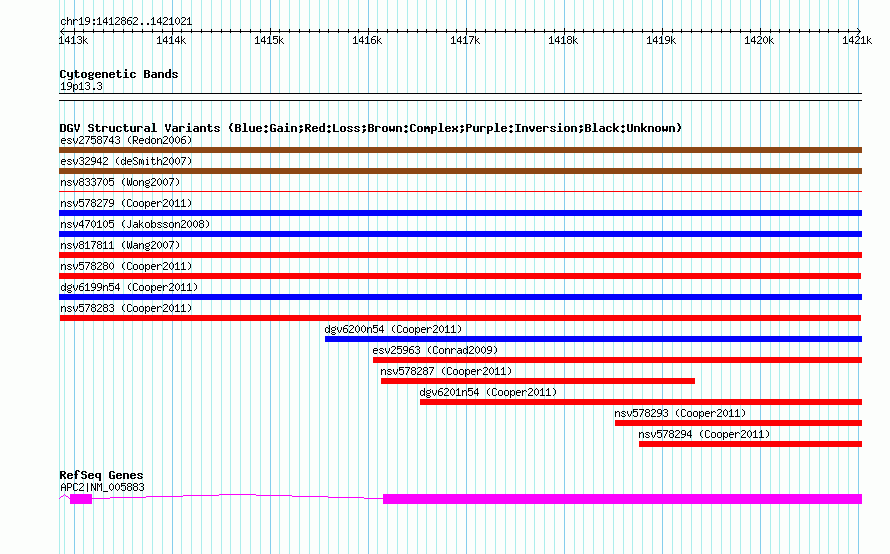Click the blue bar for dgv6199n54
The height and width of the screenshot is (554, 890).
460,297
